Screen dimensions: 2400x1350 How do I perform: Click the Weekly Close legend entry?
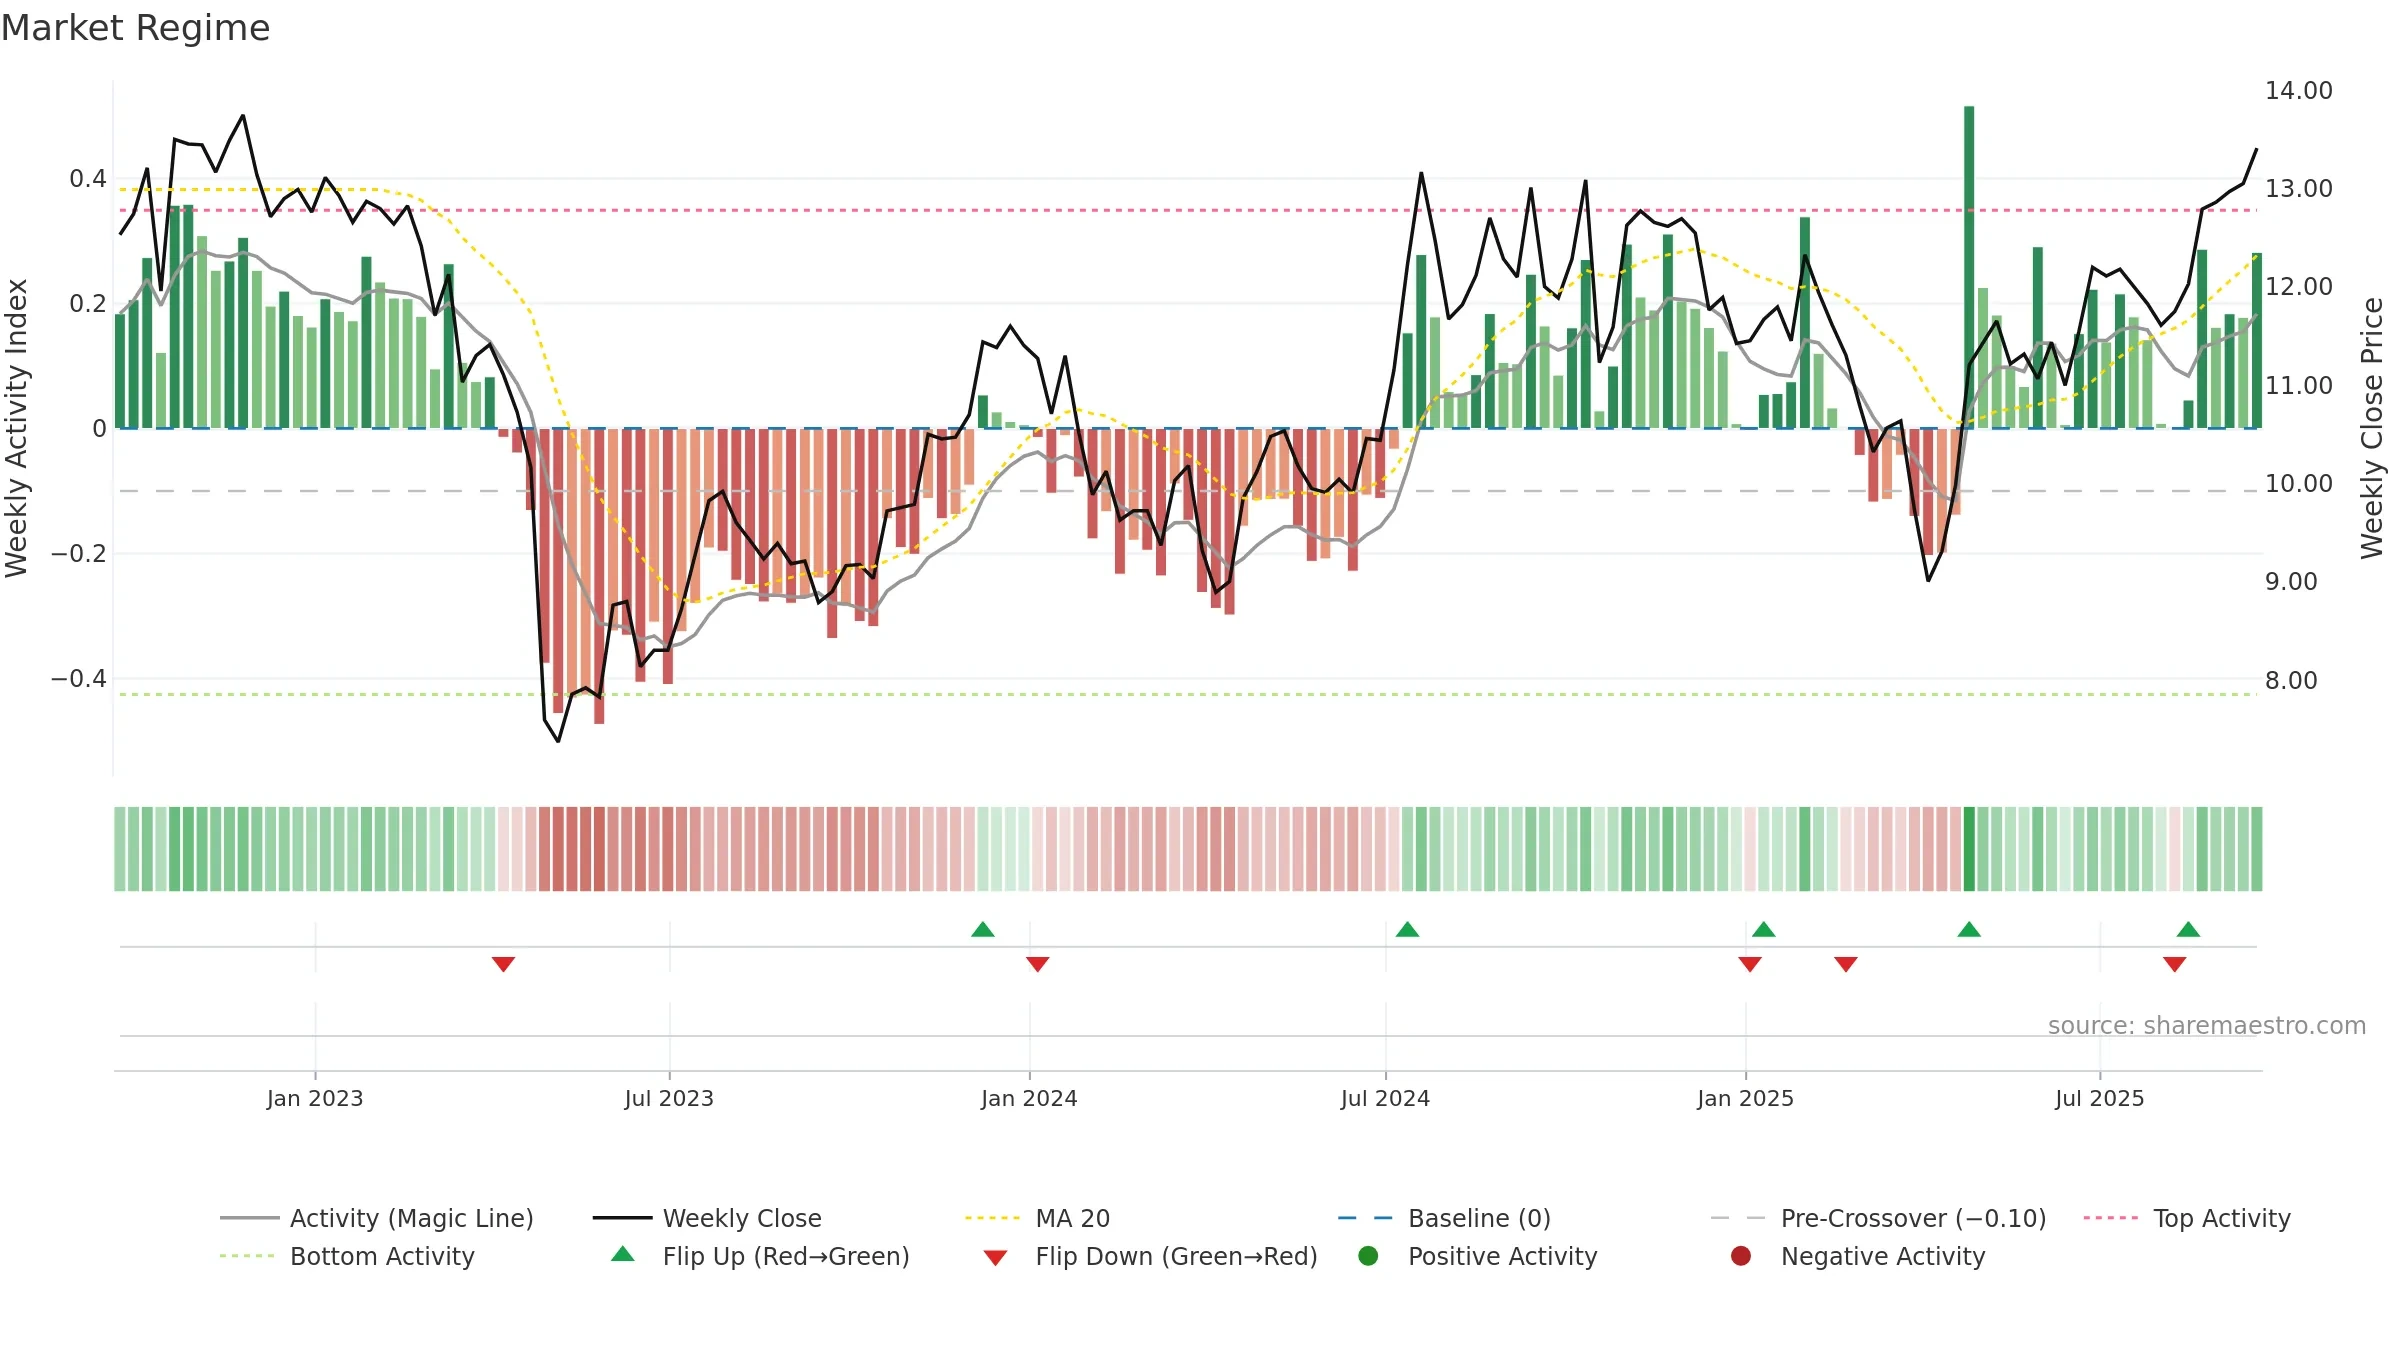707,1218
